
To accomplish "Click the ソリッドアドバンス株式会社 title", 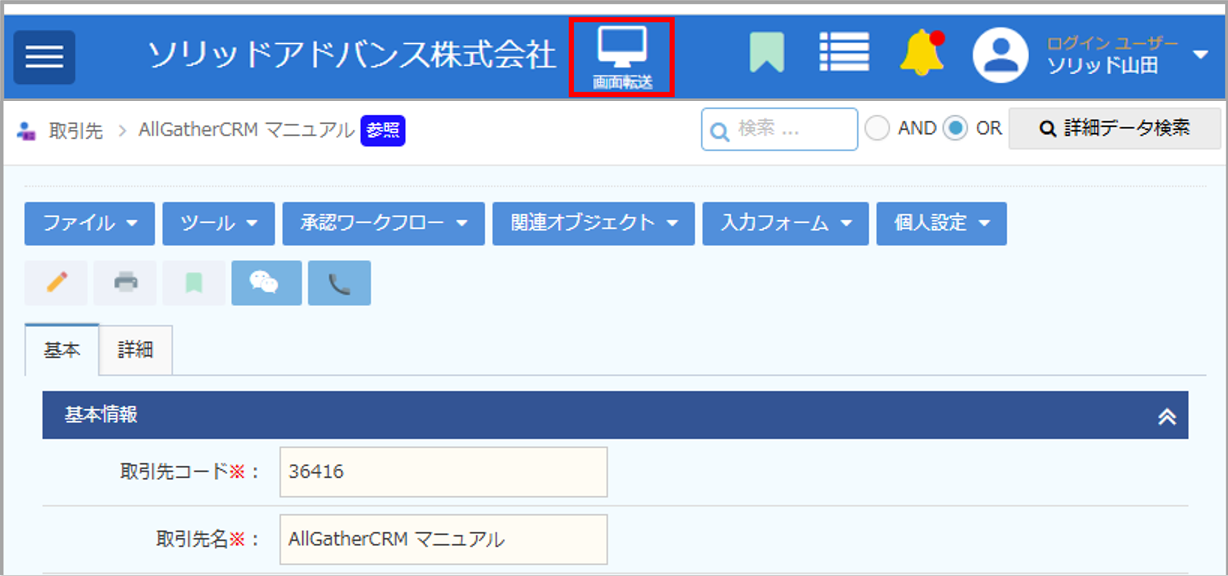I will [x=352, y=55].
